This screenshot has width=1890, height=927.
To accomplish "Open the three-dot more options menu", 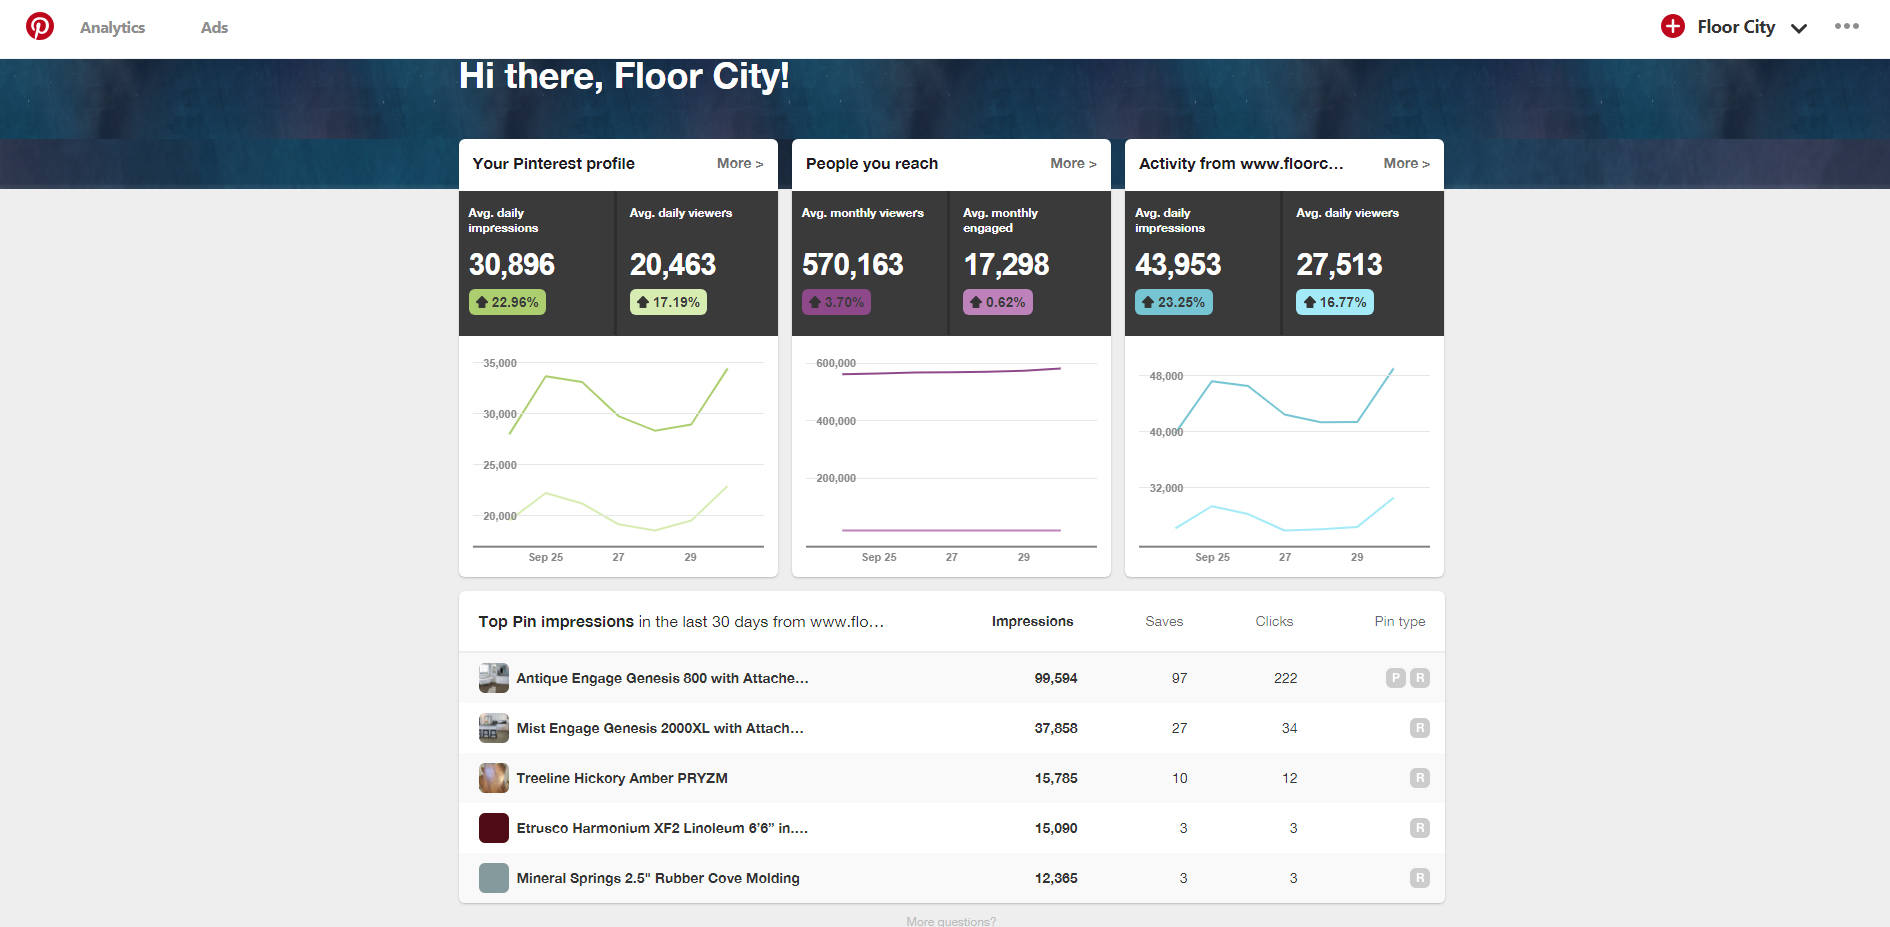I will pos(1847,26).
